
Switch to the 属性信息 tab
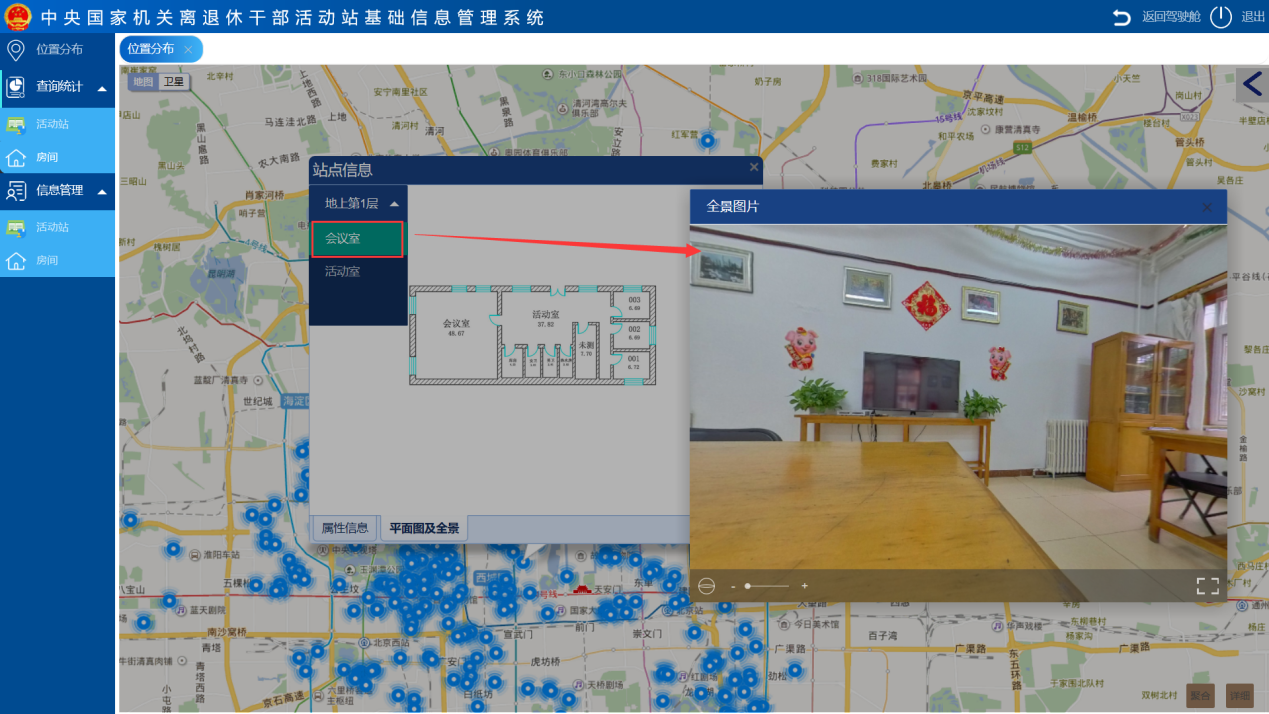click(345, 528)
